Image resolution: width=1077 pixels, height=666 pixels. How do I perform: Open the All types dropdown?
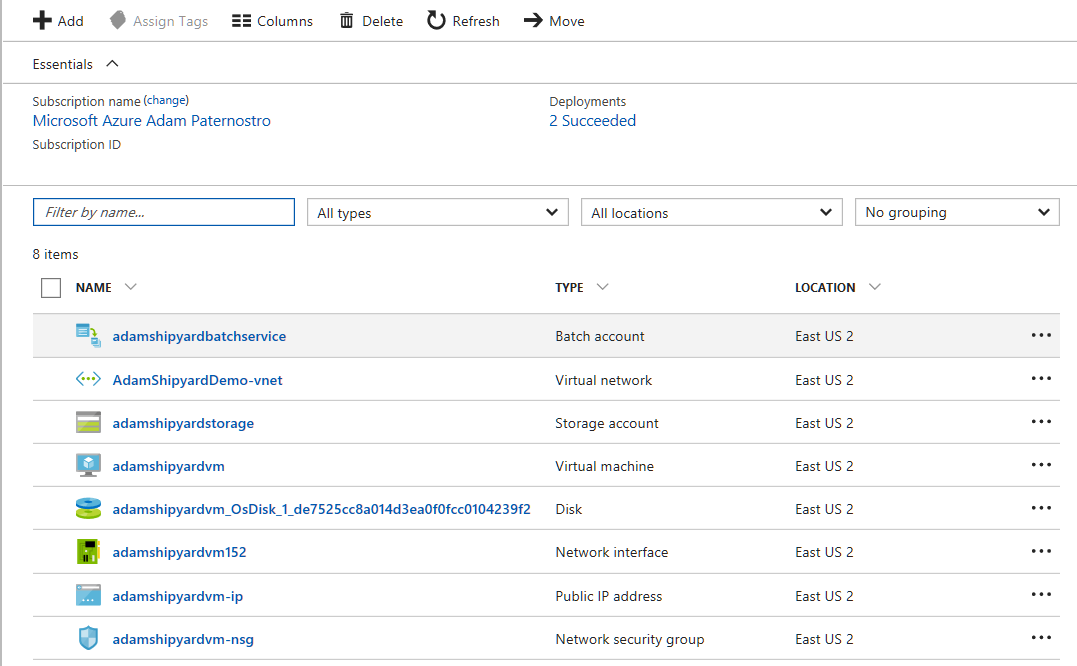(438, 212)
